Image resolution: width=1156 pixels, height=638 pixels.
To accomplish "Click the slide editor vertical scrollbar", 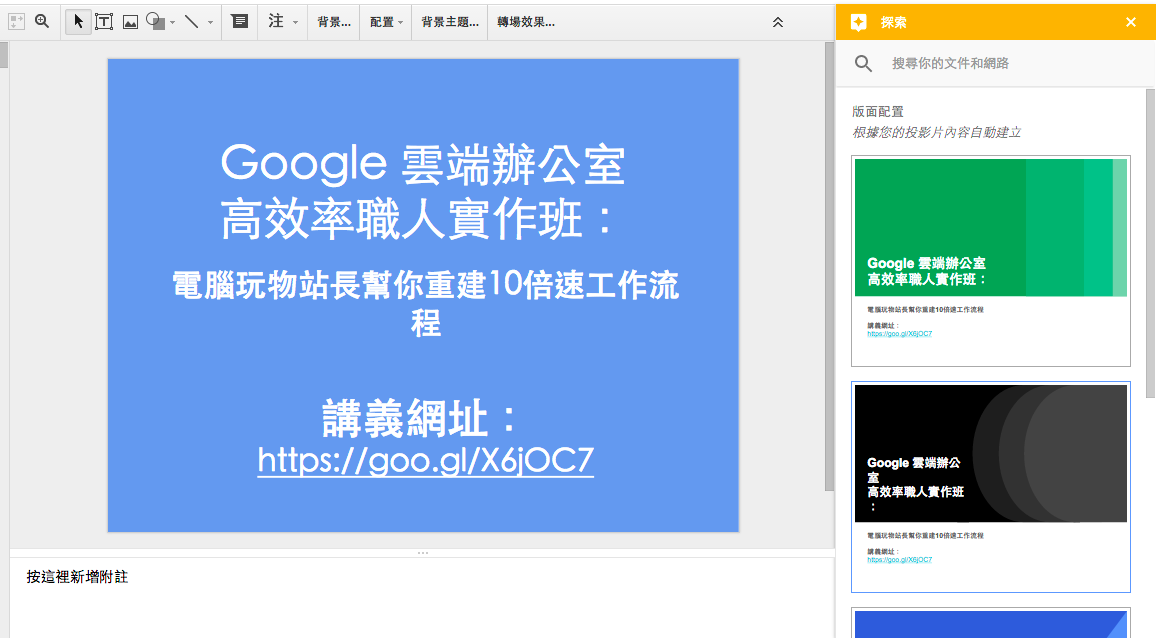I will [x=829, y=266].
